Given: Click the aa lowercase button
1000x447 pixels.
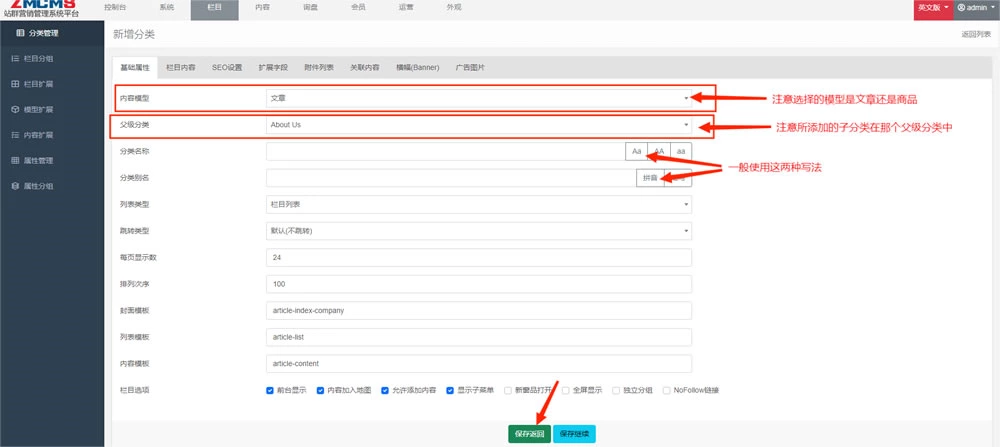Looking at the screenshot, I should click(x=681, y=151).
